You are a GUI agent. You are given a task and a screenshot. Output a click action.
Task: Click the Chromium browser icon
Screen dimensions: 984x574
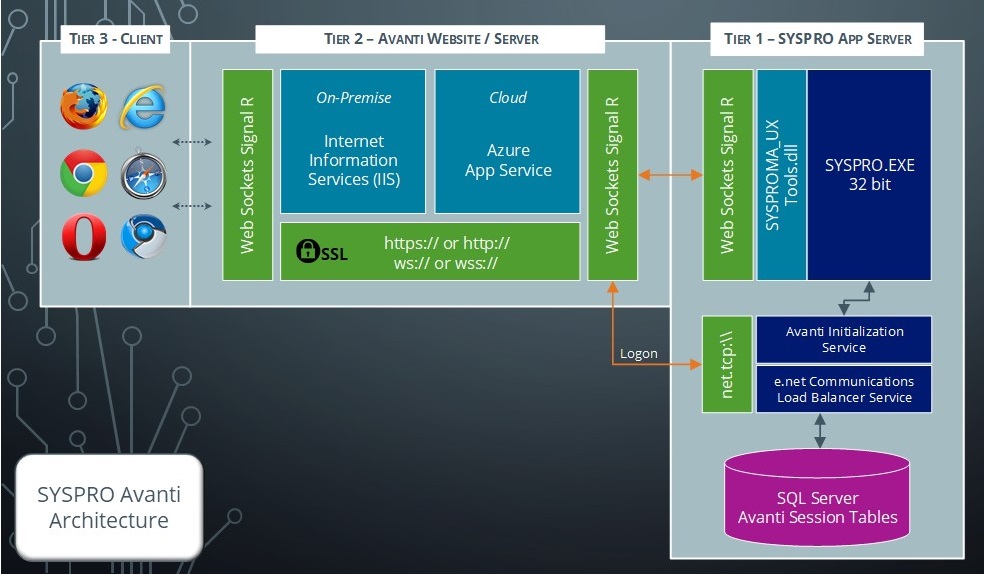(143, 238)
